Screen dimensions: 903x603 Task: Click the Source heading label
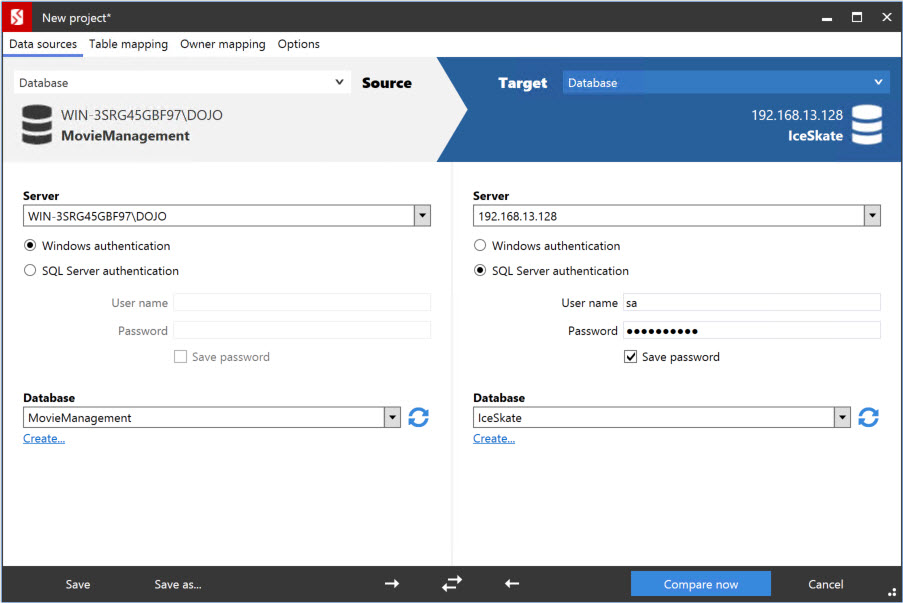tap(386, 83)
